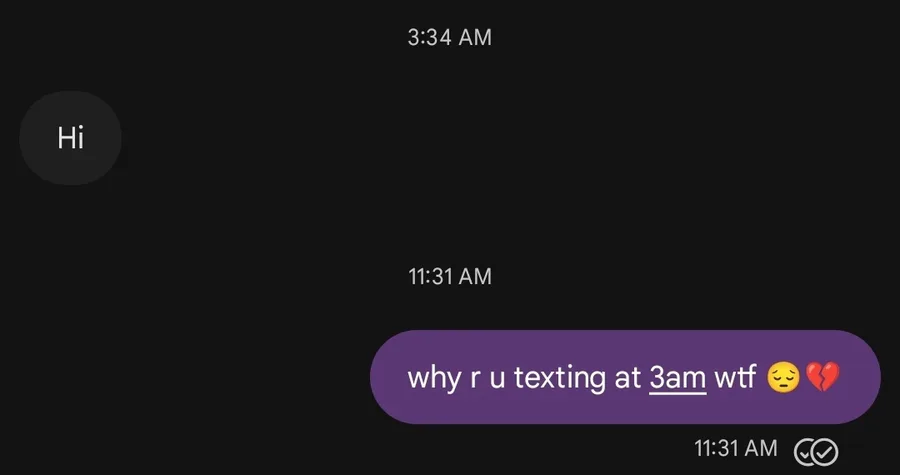
Task: Click the centered 11:31 AM timestamp header
Action: (449, 277)
